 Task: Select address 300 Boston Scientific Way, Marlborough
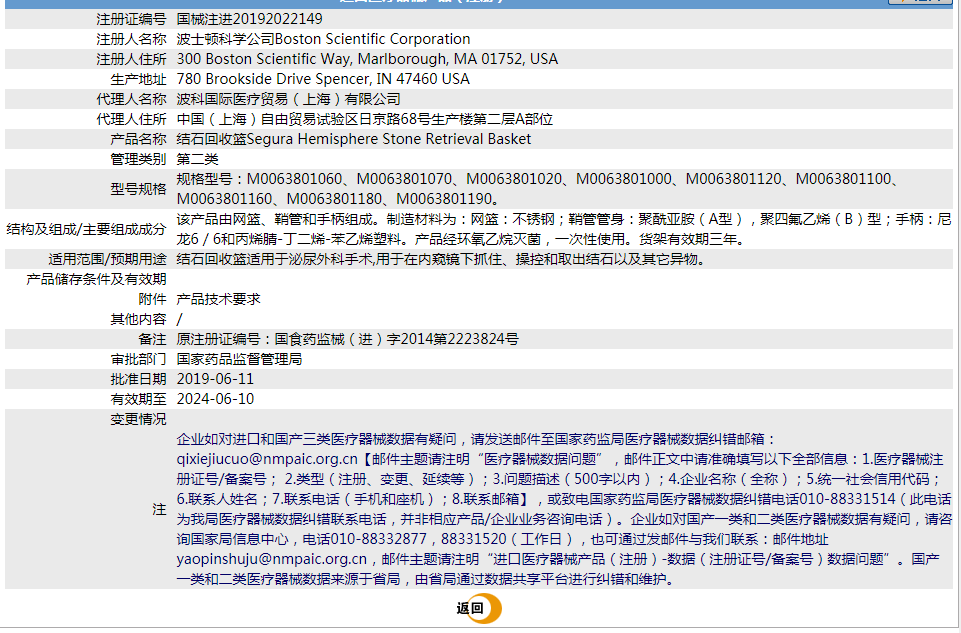pos(367,59)
